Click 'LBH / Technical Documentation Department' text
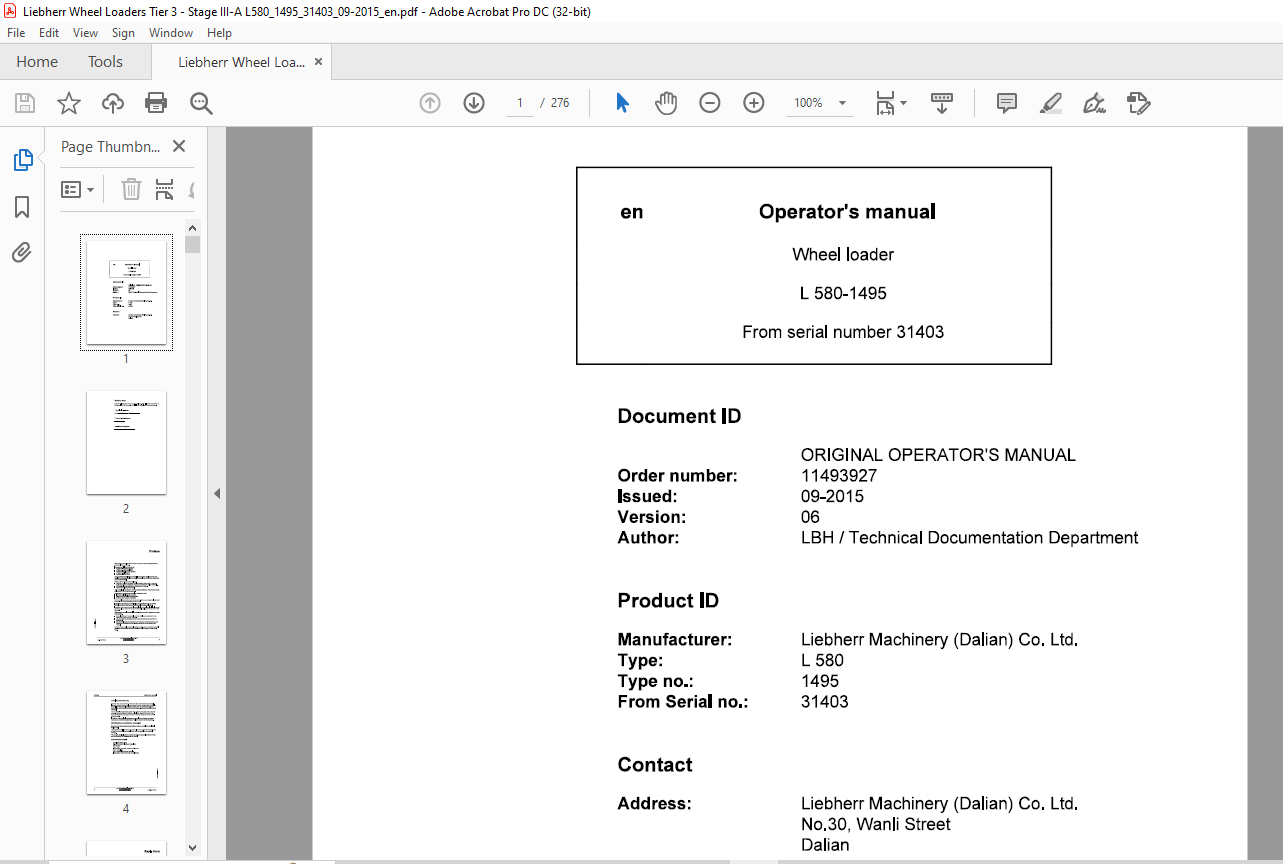Image resolution: width=1283 pixels, height=864 pixels. [x=969, y=538]
